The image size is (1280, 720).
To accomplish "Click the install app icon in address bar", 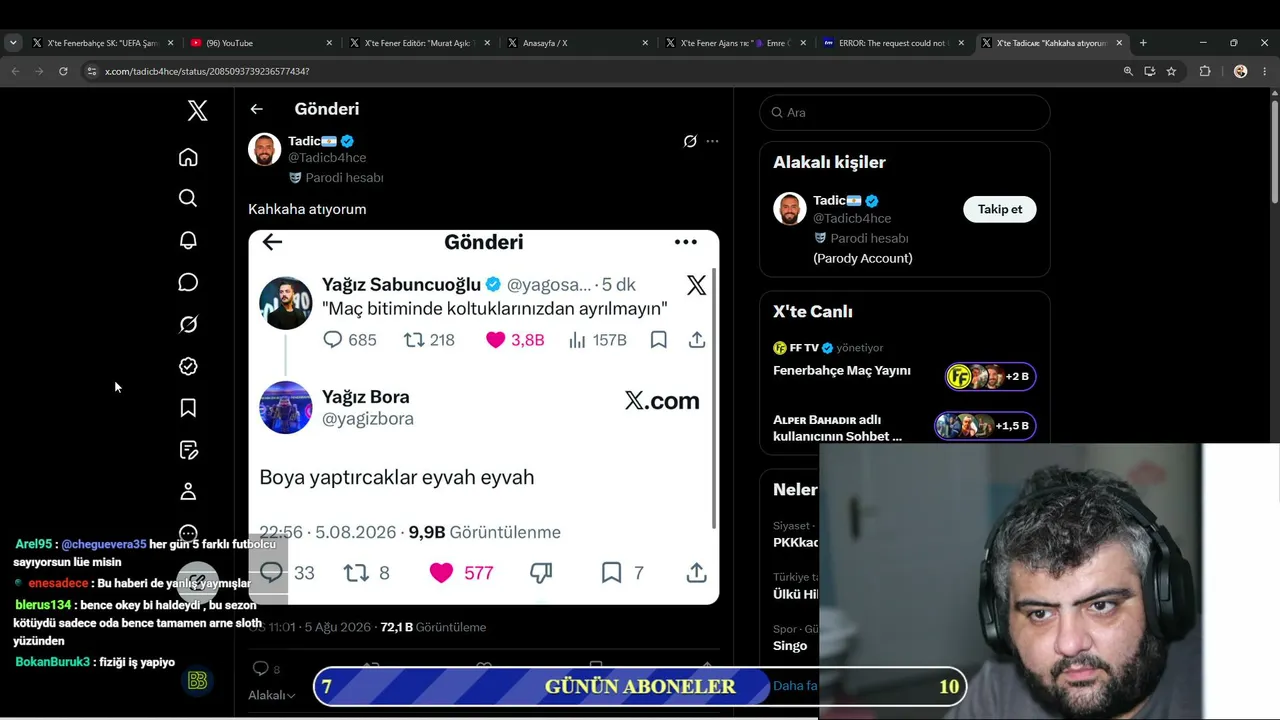I will click(x=1150, y=71).
